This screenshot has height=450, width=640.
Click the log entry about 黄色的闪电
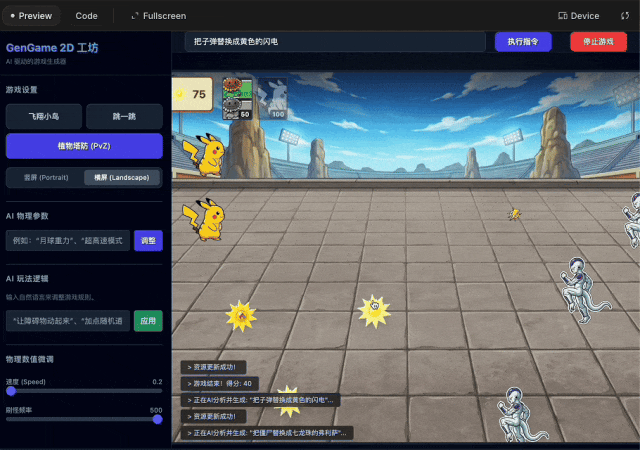click(260, 400)
